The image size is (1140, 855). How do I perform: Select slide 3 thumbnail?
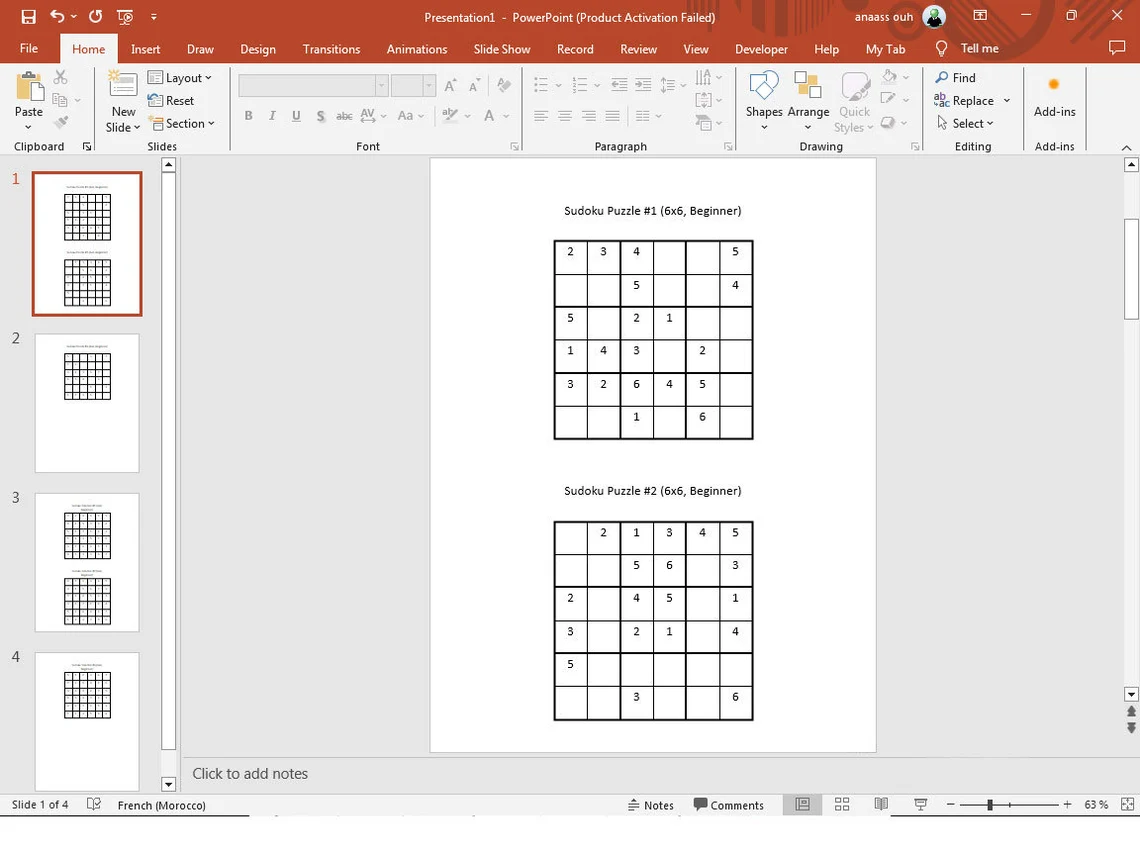(87, 562)
